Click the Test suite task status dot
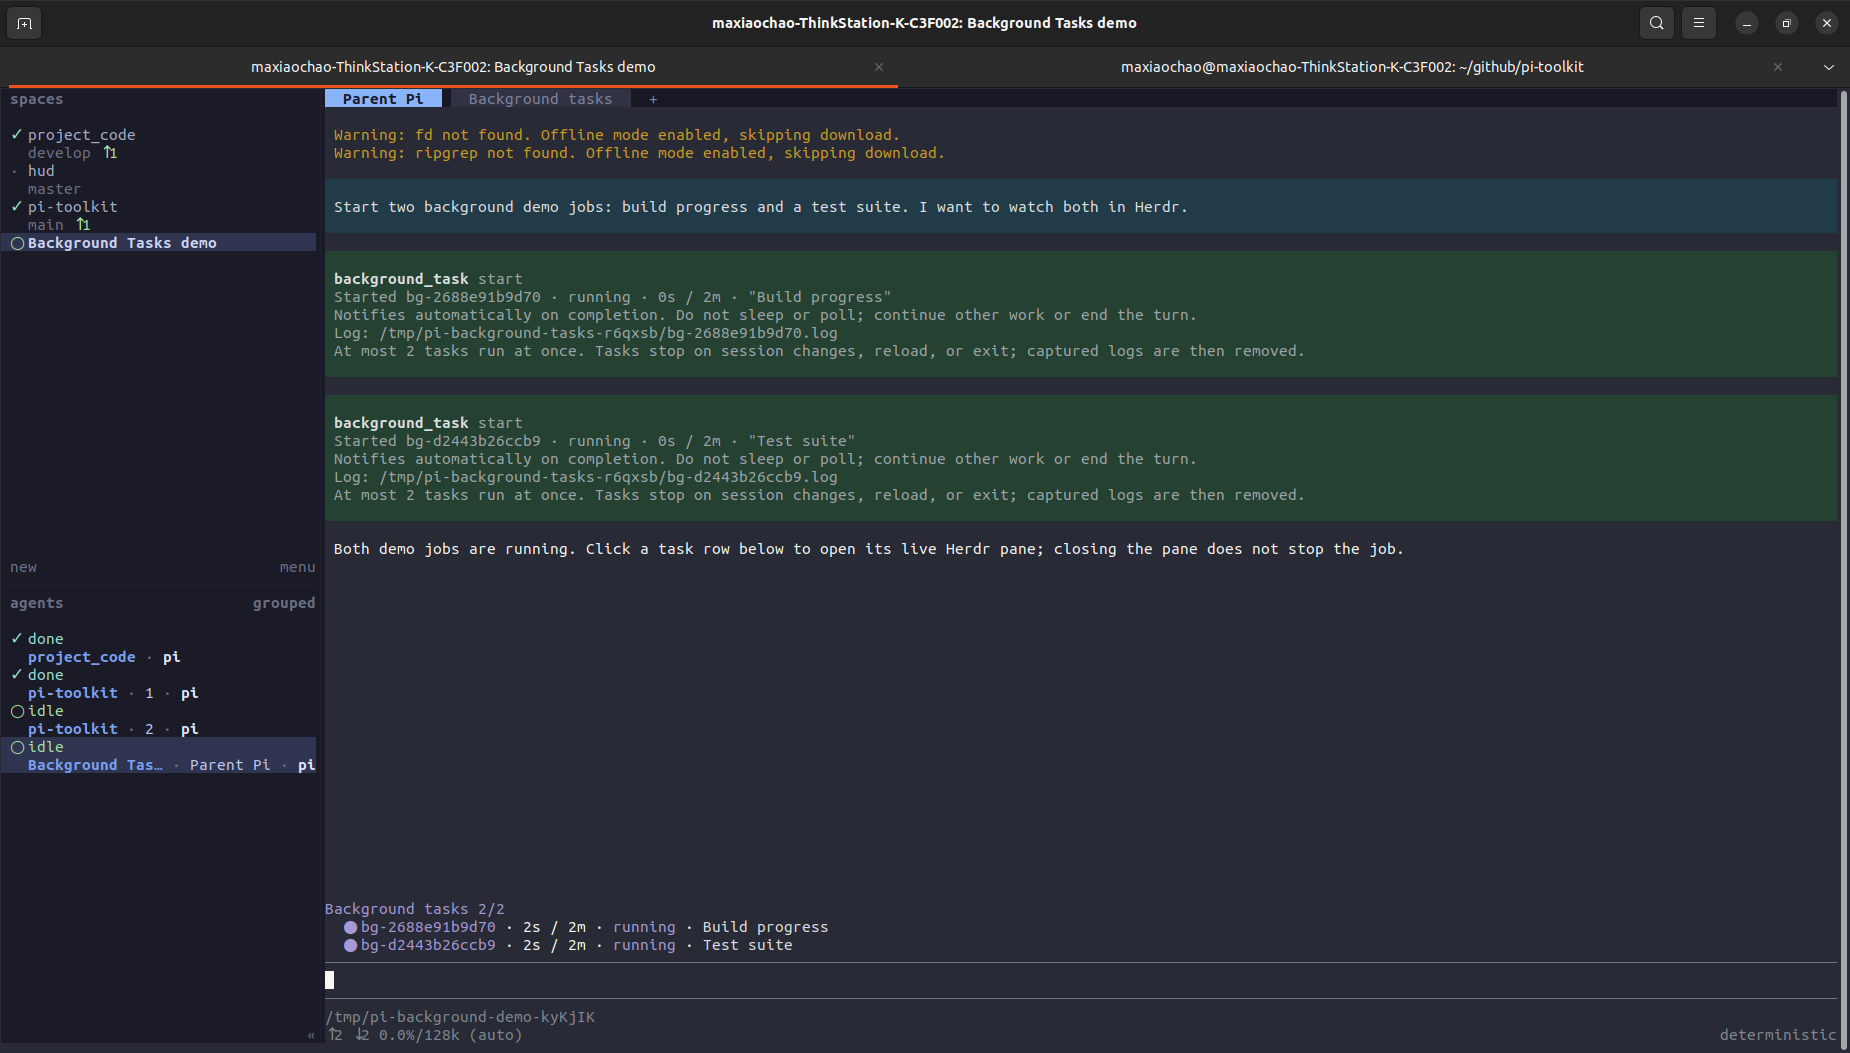1850x1053 pixels. (x=351, y=945)
